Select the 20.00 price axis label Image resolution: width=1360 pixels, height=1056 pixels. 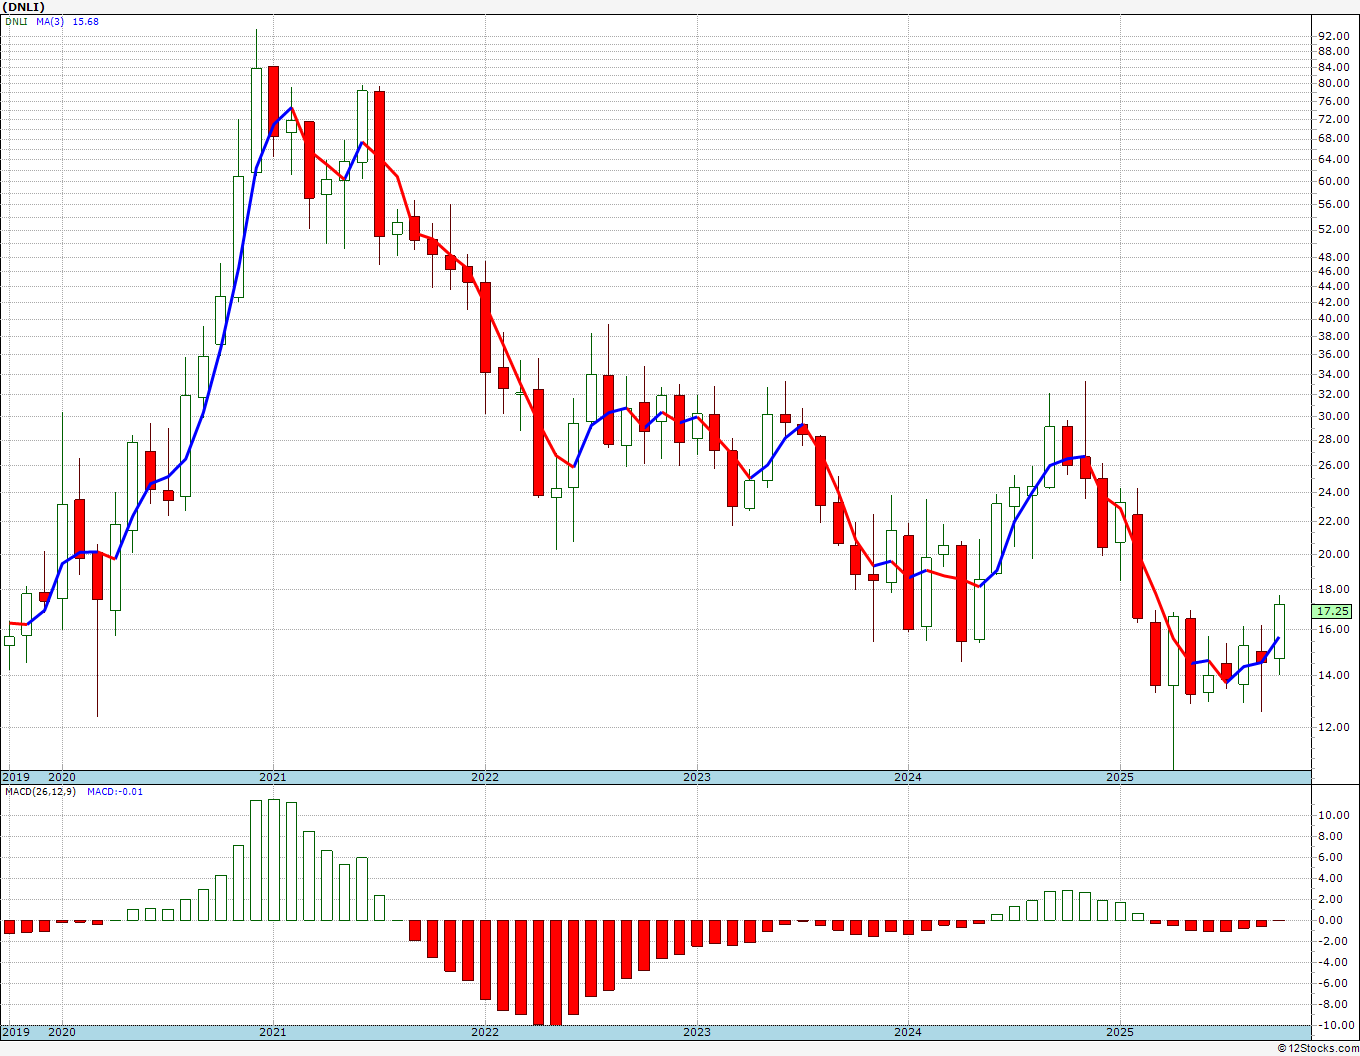pos(1334,555)
